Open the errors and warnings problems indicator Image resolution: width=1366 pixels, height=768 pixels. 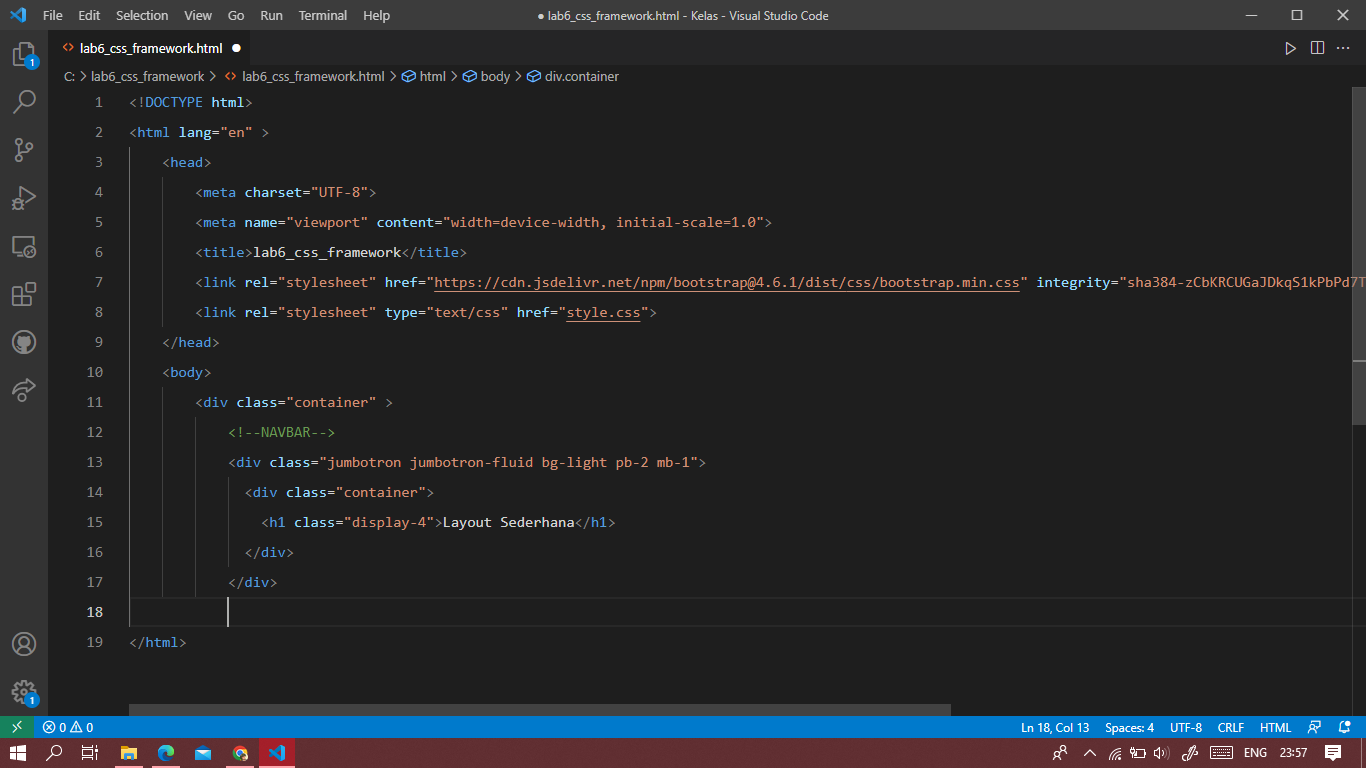point(68,727)
